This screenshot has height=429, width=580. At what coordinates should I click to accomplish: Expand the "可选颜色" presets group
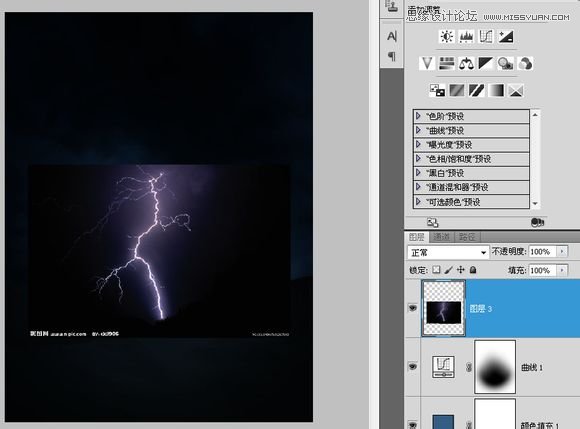click(418, 202)
